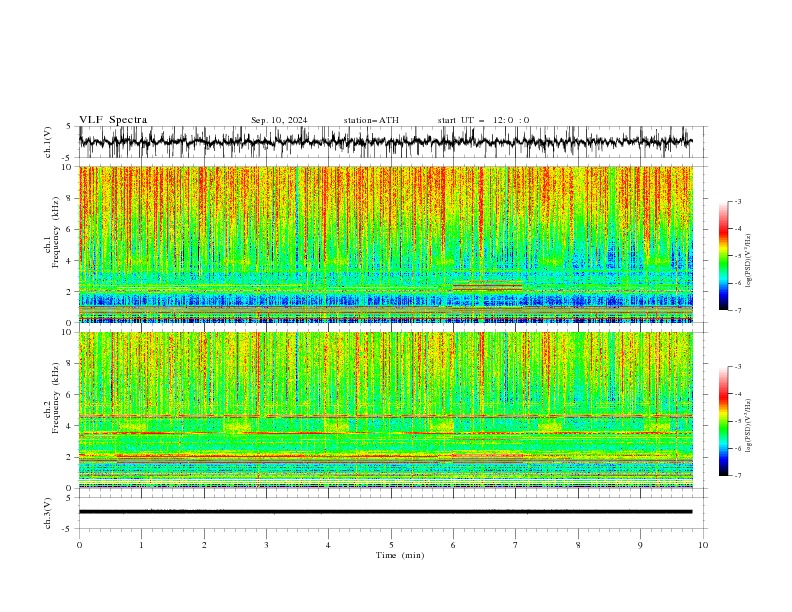Click the ch.1 spectrogram plot

click(x=385, y=244)
